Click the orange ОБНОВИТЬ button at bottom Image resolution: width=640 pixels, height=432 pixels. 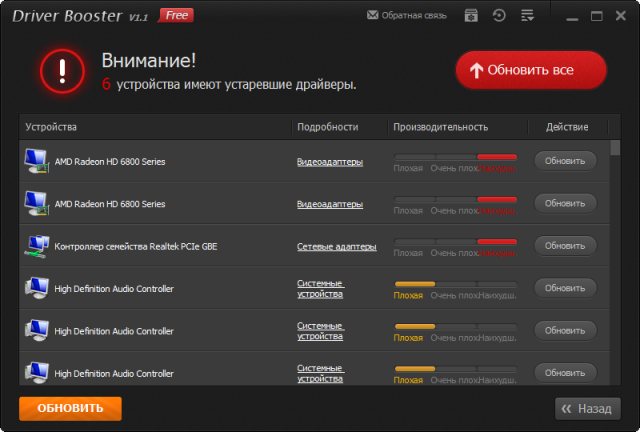pos(70,408)
